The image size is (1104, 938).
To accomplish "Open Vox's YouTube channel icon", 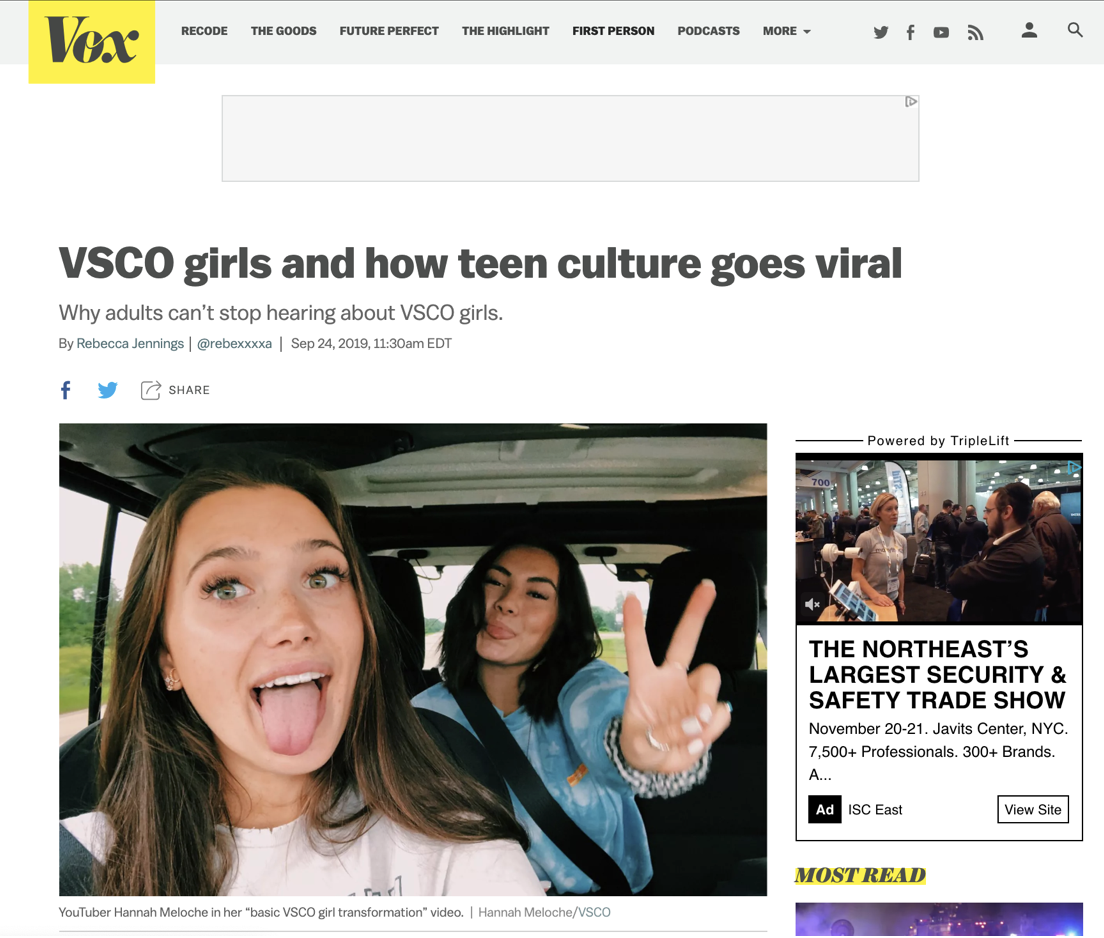I will pos(941,32).
